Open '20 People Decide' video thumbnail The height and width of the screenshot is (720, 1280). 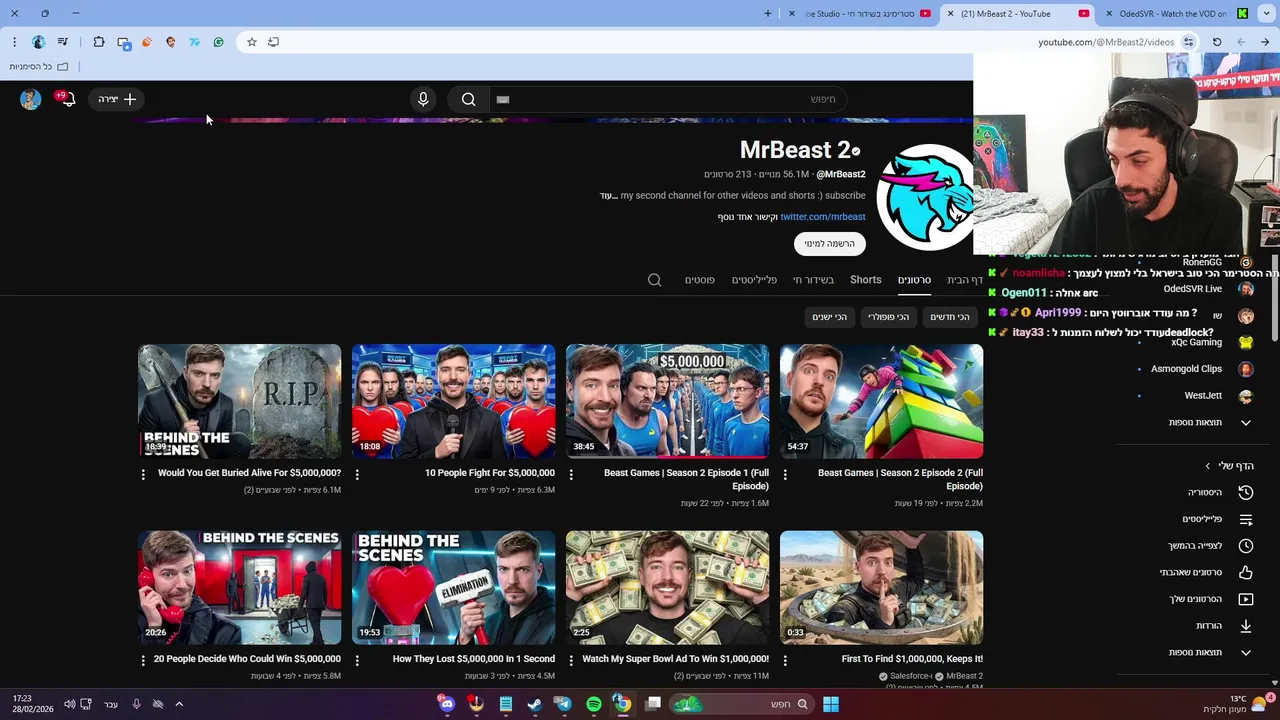pyautogui.click(x=239, y=587)
